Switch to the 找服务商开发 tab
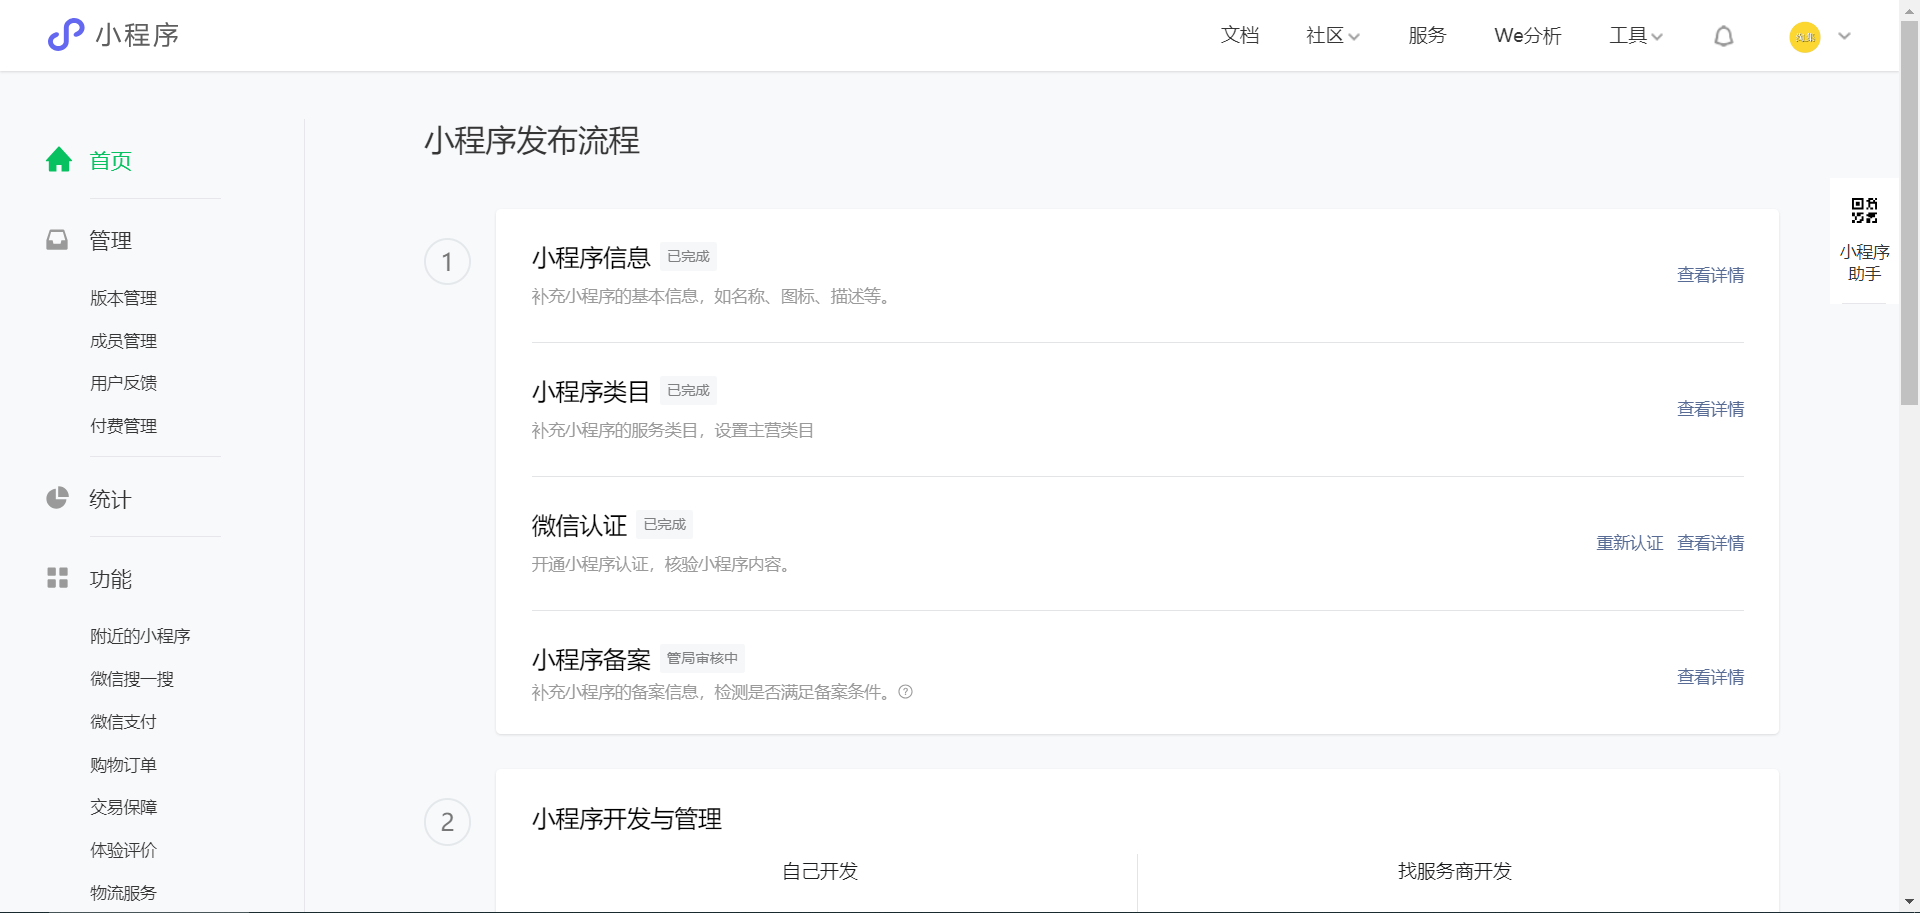This screenshot has height=913, width=1920. coord(1455,871)
